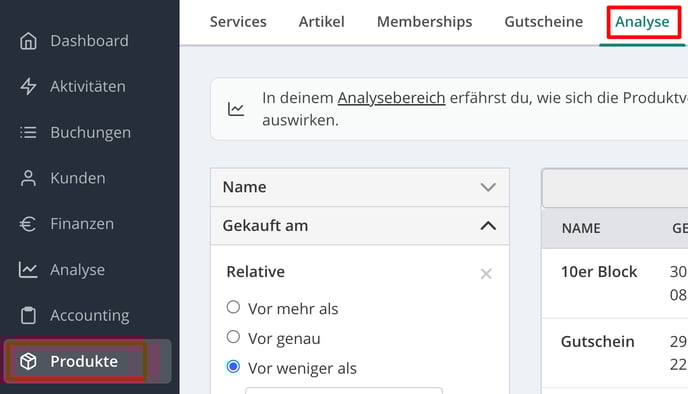The image size is (688, 394).
Task: Expand the Name filter chevron
Action: (x=488, y=187)
